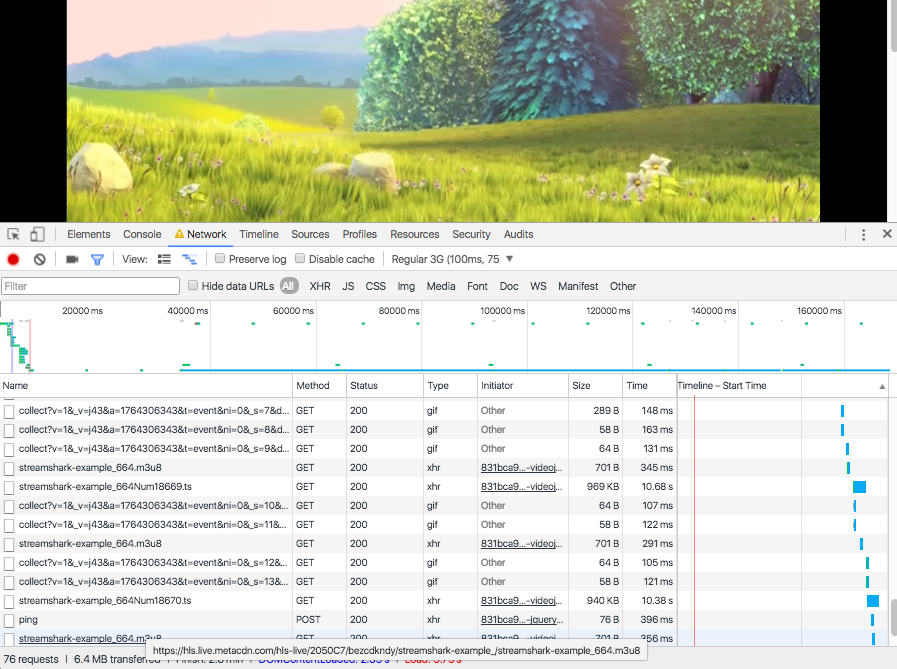
Task: Switch to the Sources tab
Action: point(310,234)
